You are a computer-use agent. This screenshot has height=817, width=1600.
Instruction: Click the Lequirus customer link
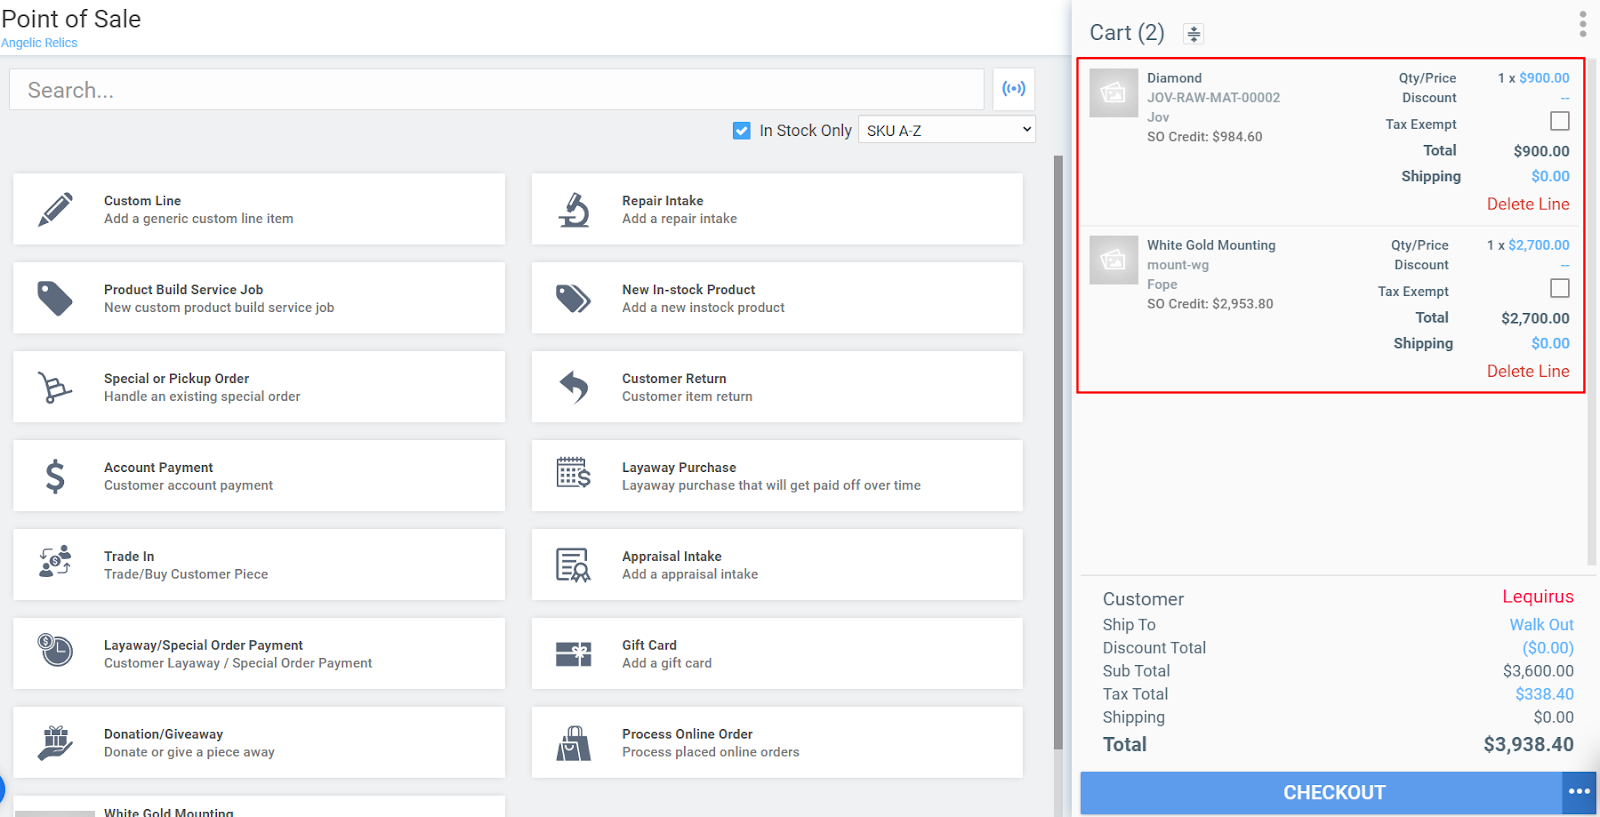tap(1538, 597)
